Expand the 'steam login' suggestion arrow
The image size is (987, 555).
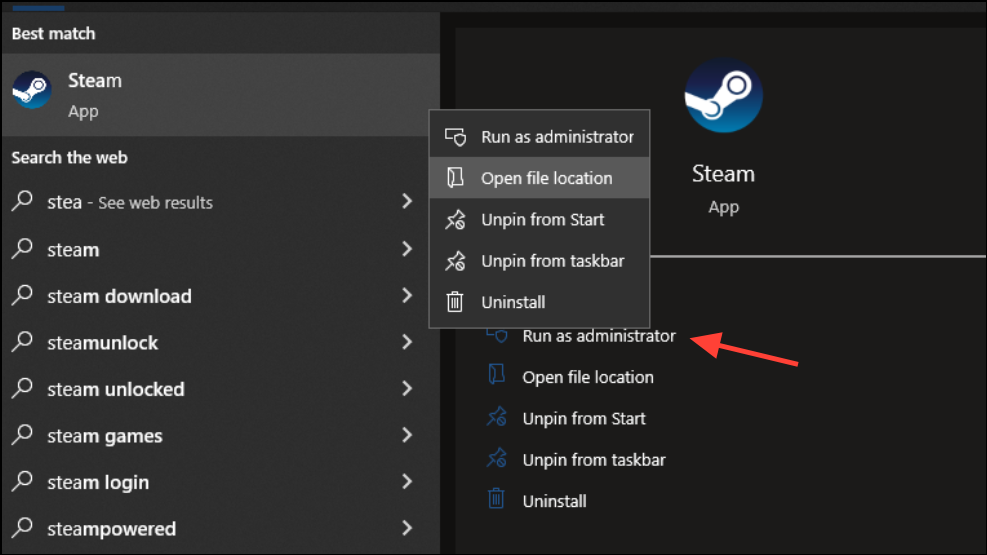(x=407, y=481)
